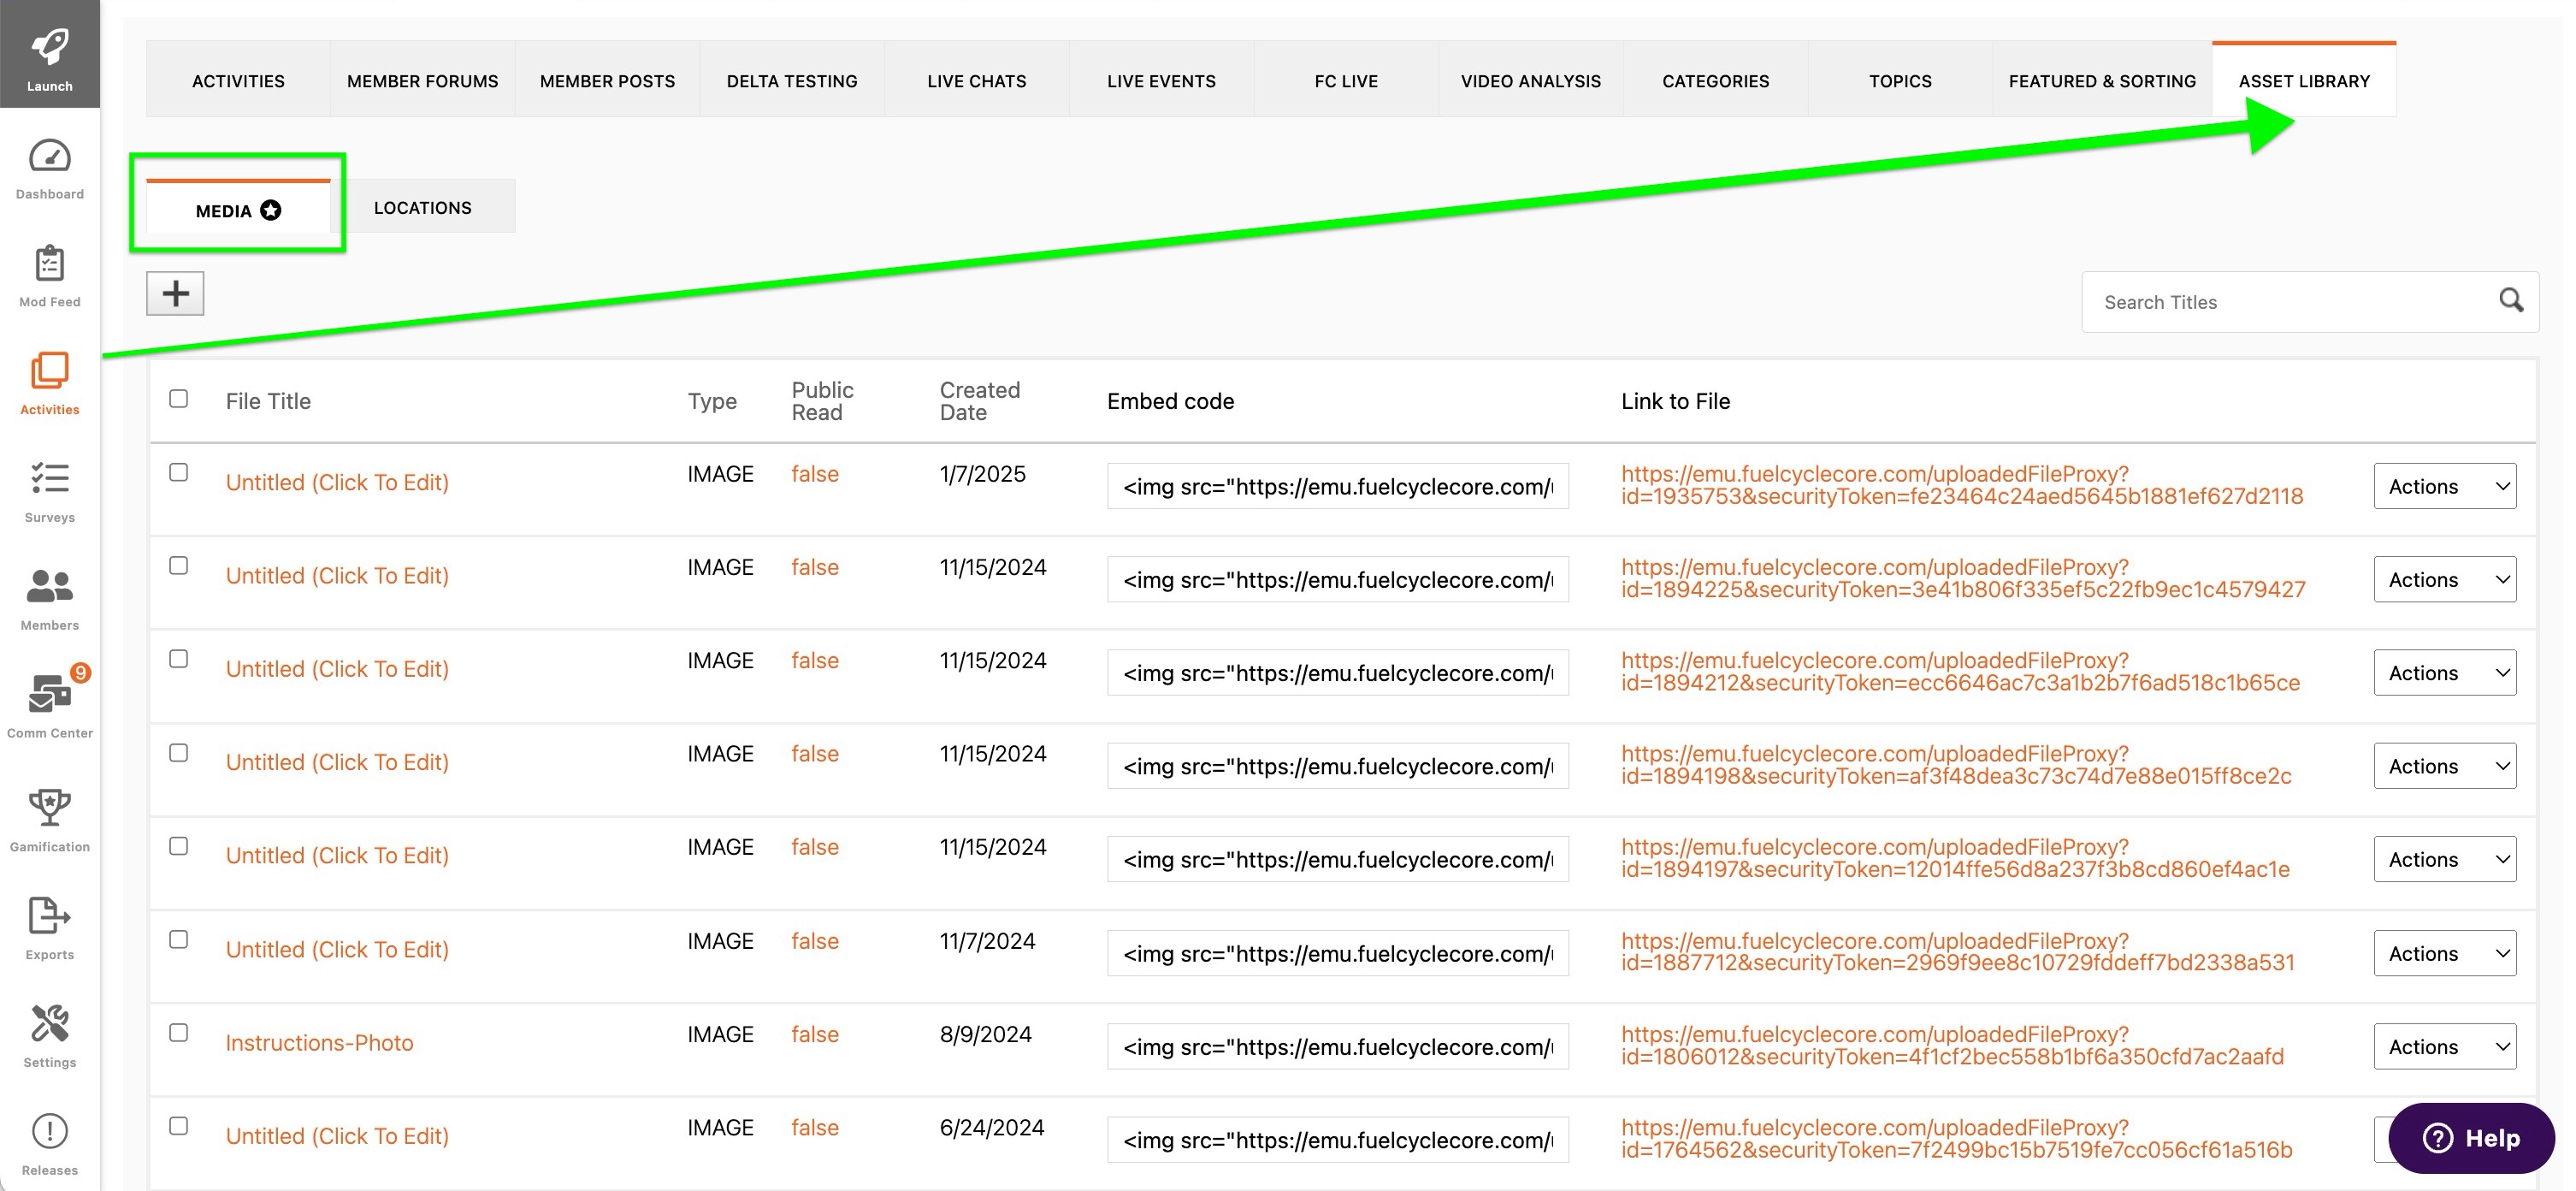
Task: Open the Instructions-Photo file title
Action: pos(319,1042)
